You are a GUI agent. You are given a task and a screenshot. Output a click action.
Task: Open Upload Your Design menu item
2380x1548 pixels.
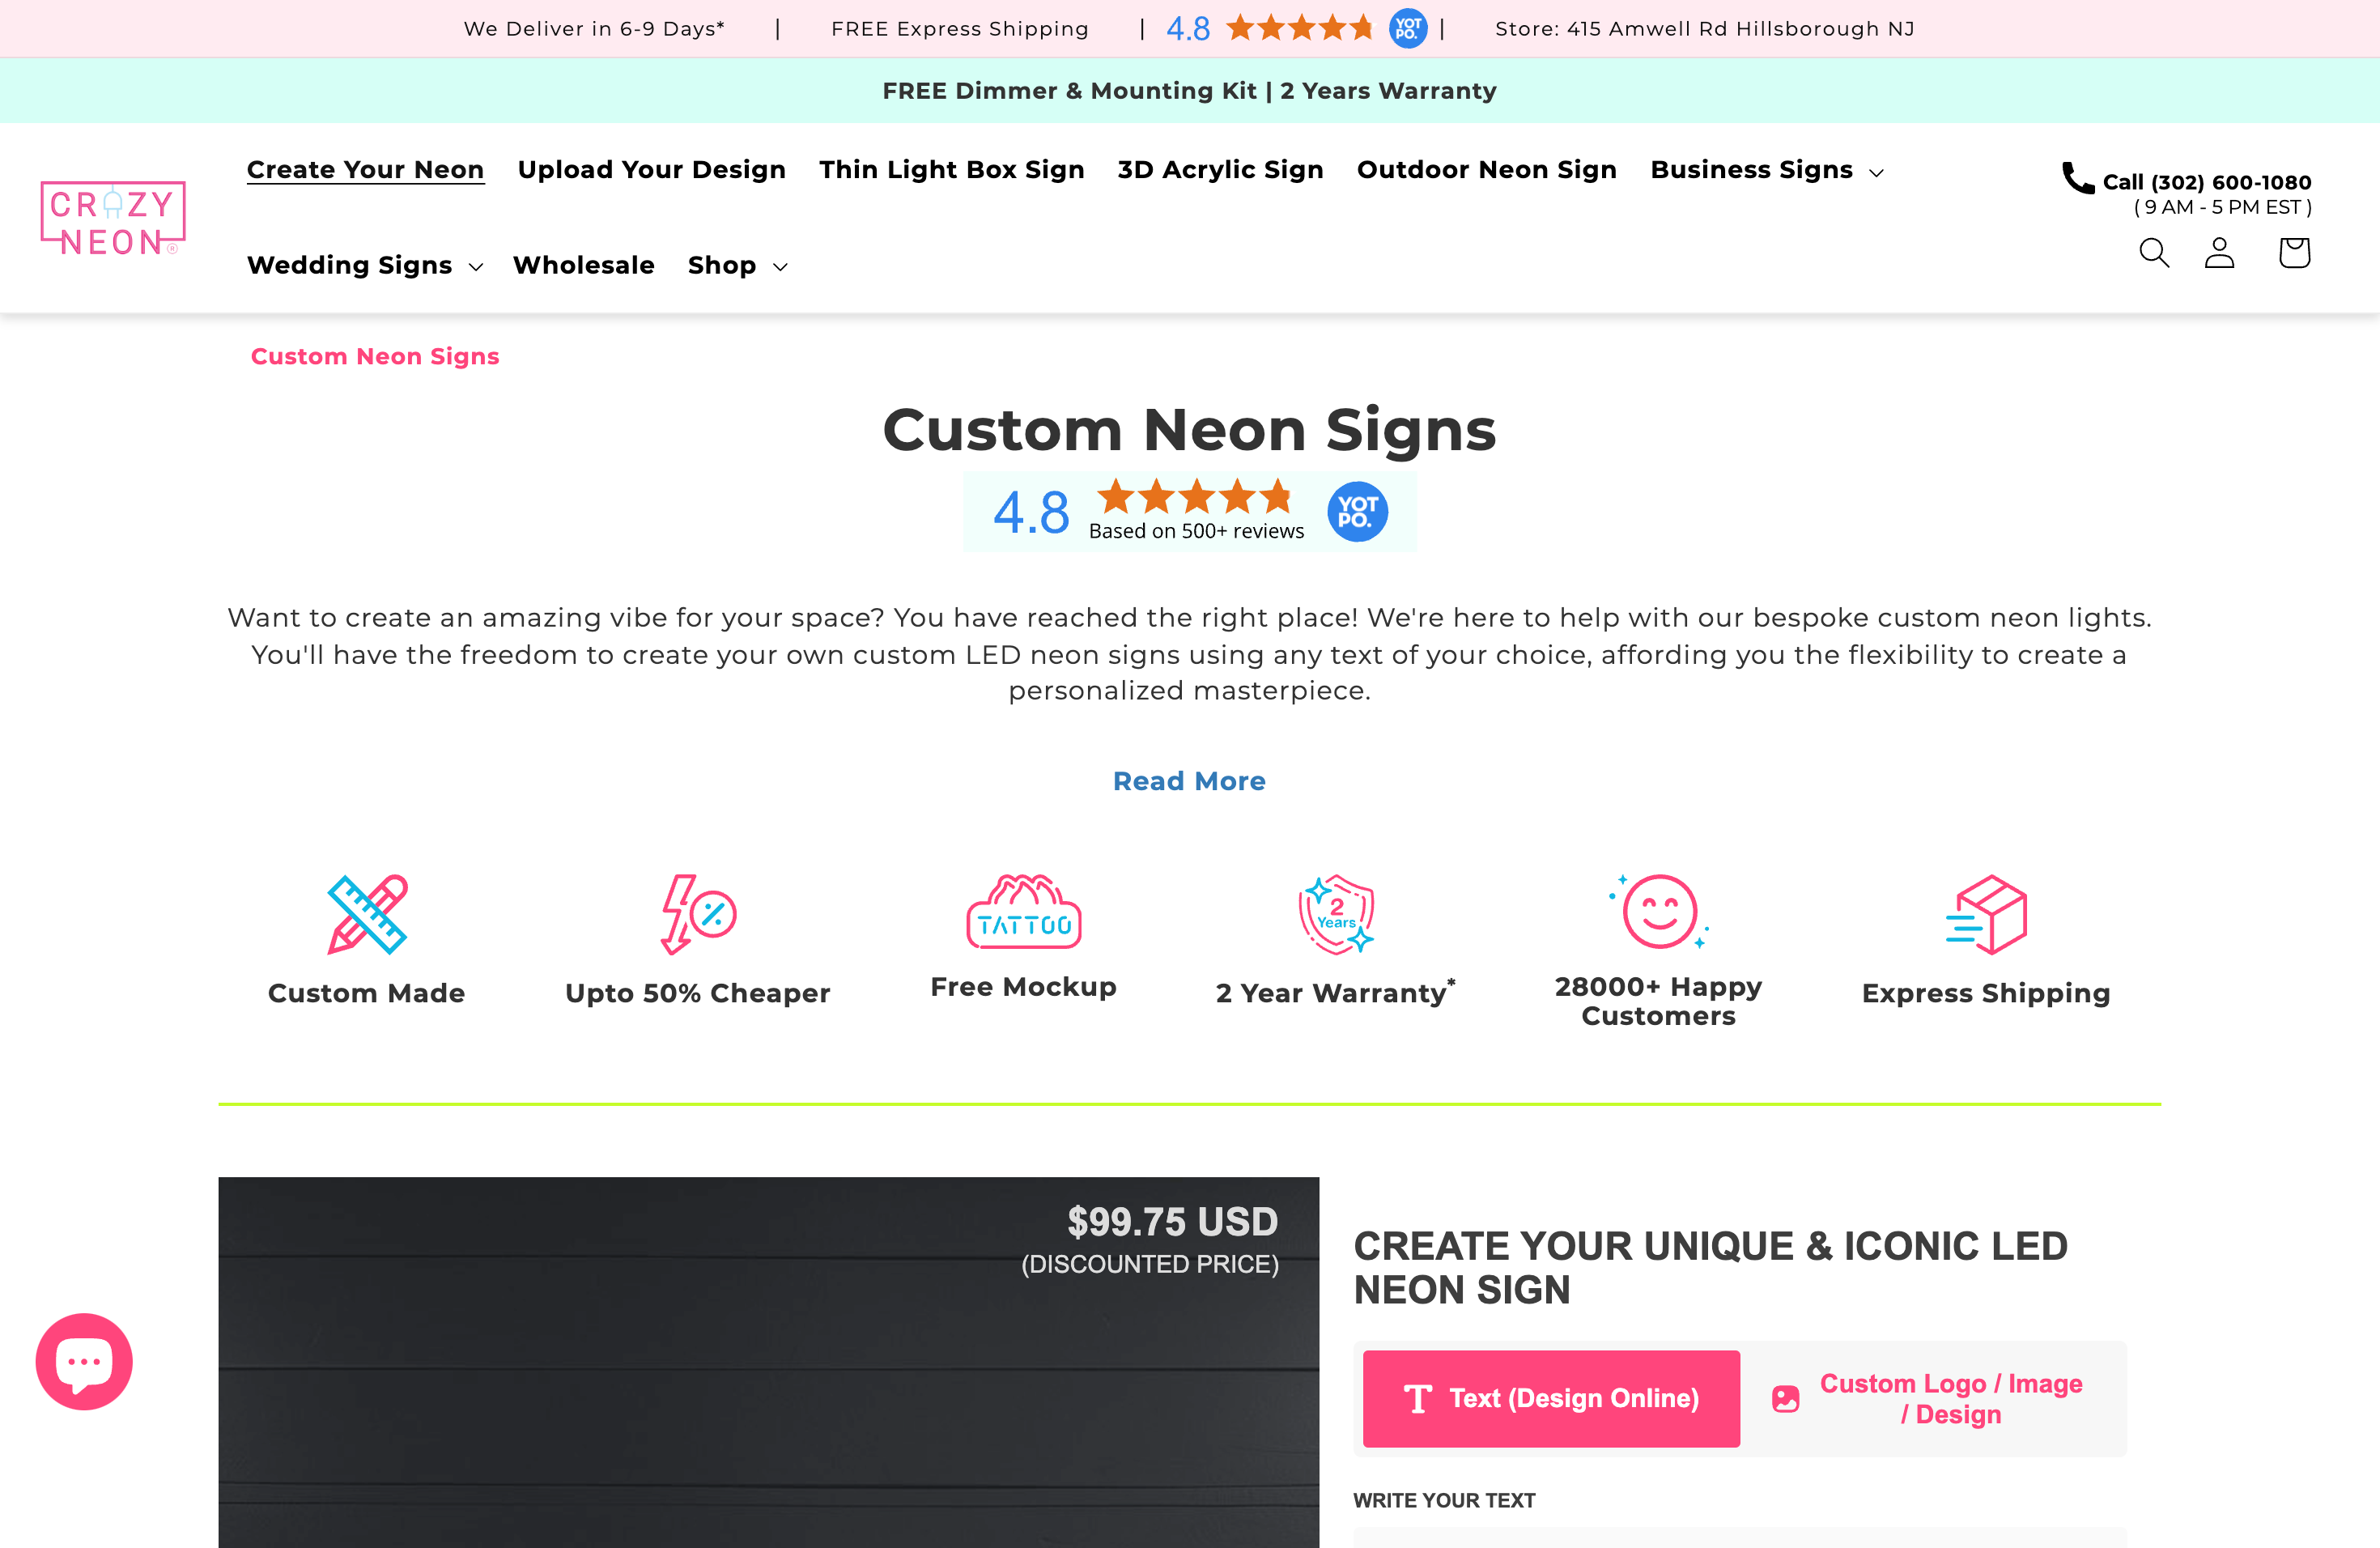[651, 169]
